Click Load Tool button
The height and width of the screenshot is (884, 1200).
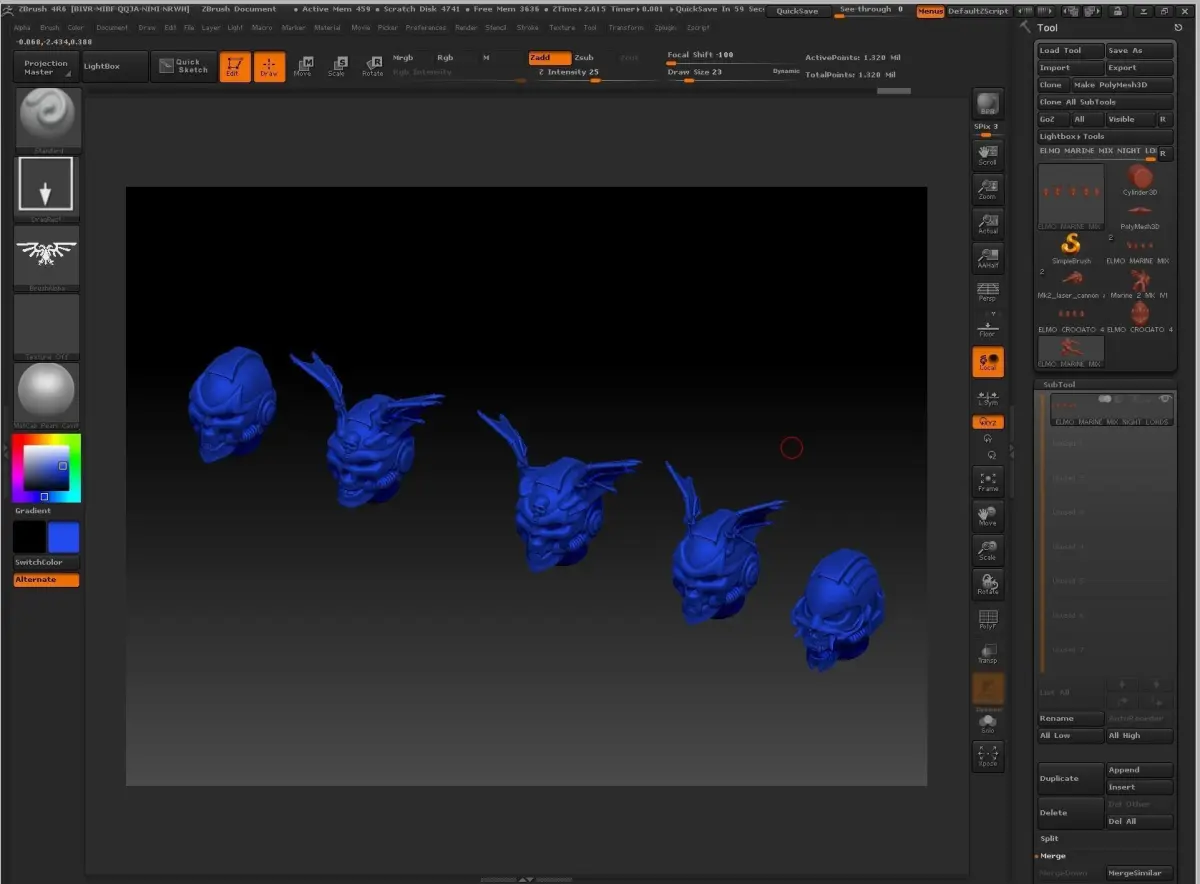[x=1071, y=51]
